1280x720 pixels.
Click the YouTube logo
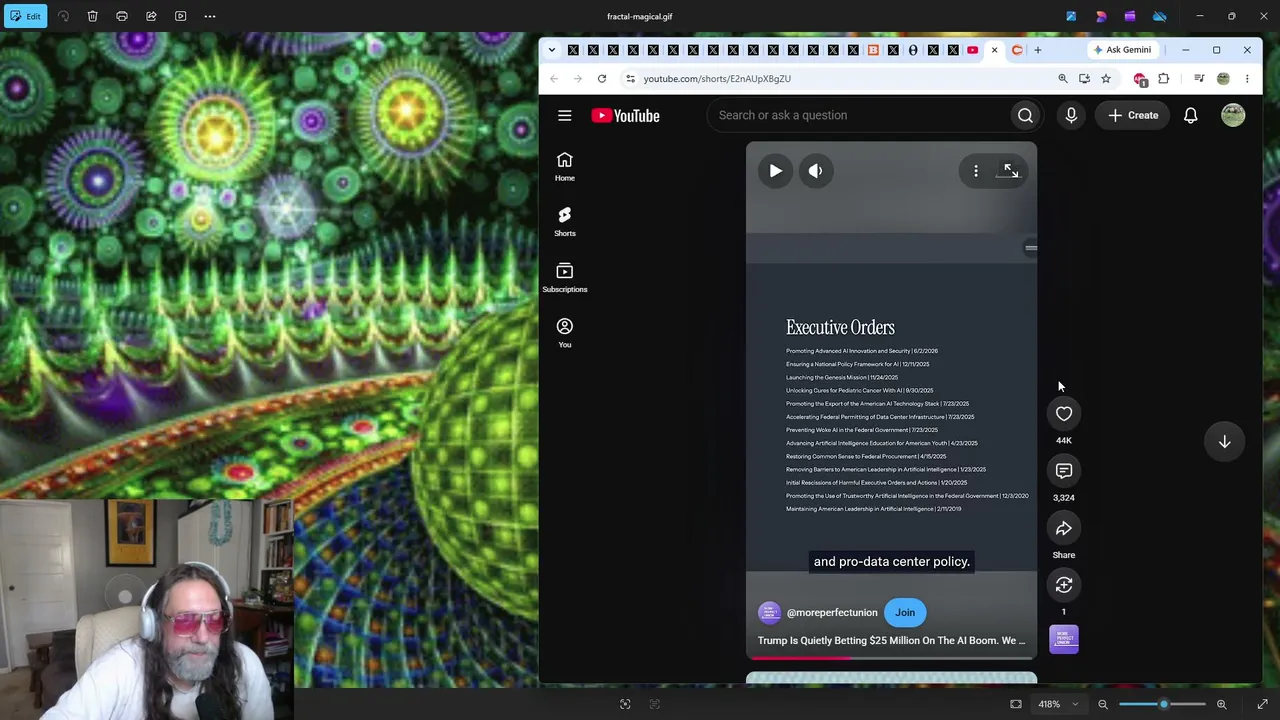click(625, 116)
